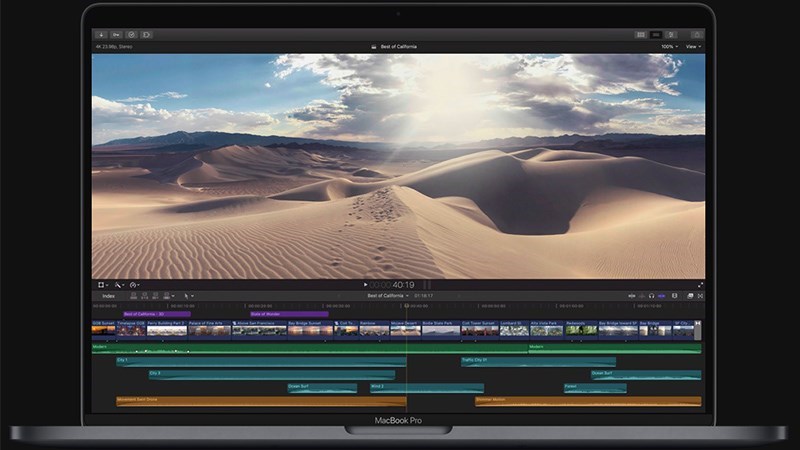The image size is (800, 450).
Task: Select the City 3 audio clip
Action: point(271,375)
